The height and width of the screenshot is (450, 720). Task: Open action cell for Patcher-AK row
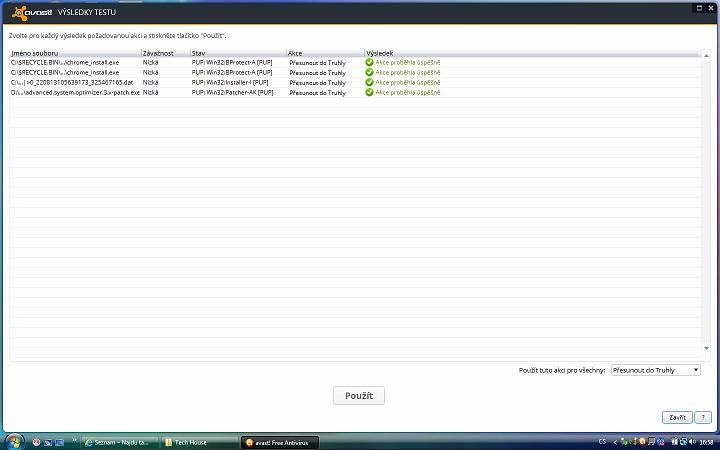coord(317,93)
